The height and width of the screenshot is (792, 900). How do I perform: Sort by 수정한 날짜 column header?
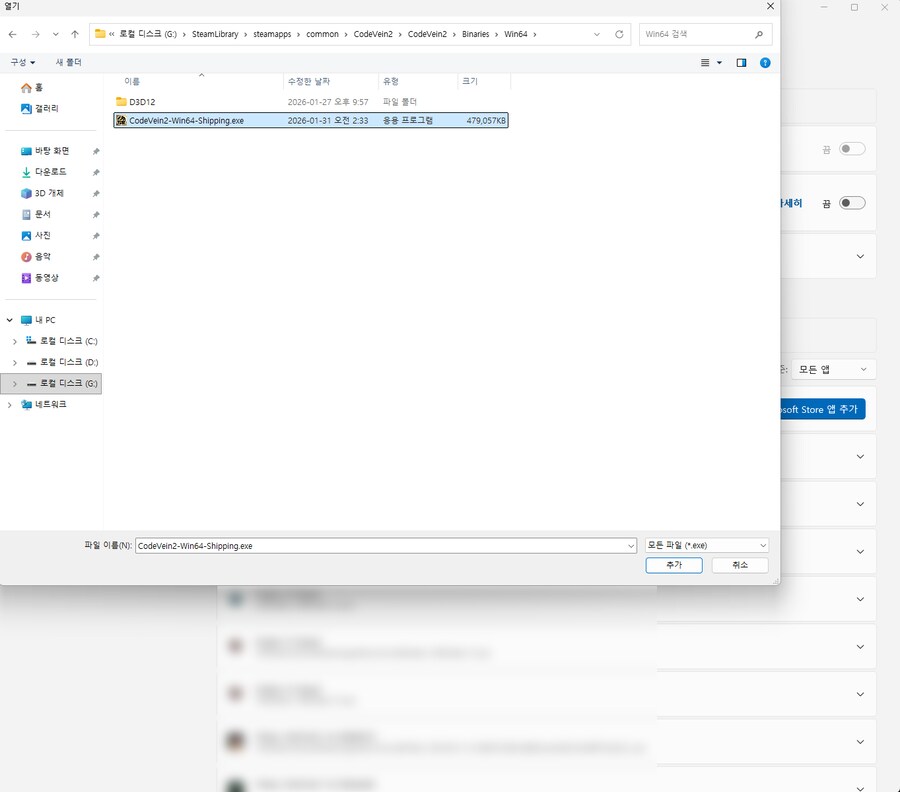308,81
